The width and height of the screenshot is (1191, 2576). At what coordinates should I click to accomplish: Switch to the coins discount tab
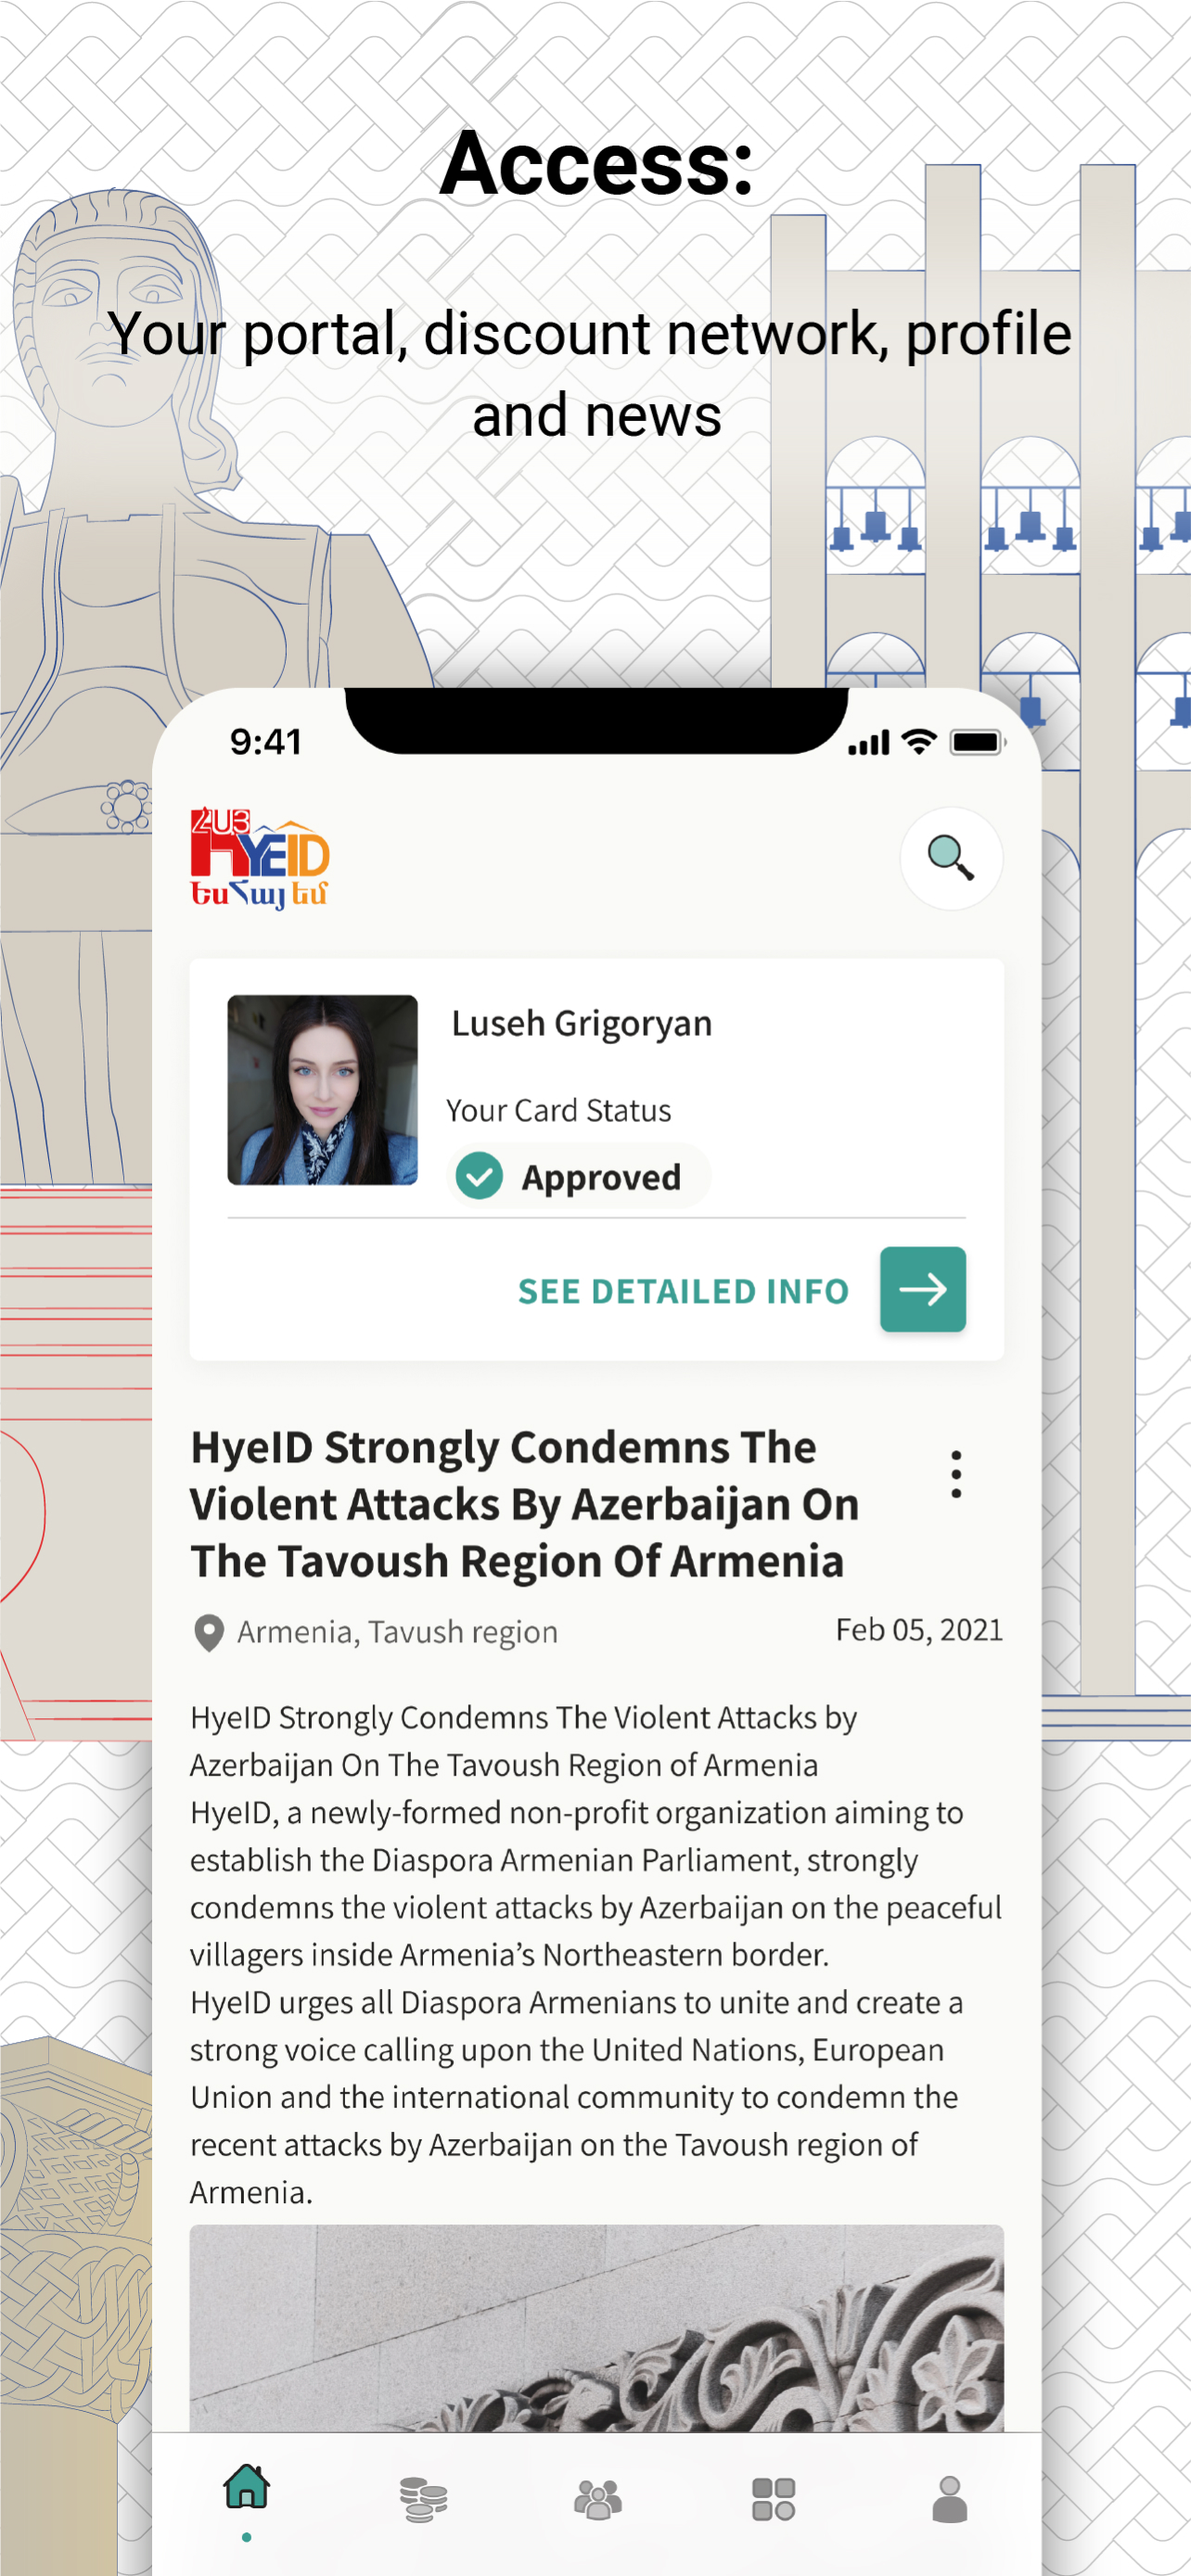click(423, 2499)
